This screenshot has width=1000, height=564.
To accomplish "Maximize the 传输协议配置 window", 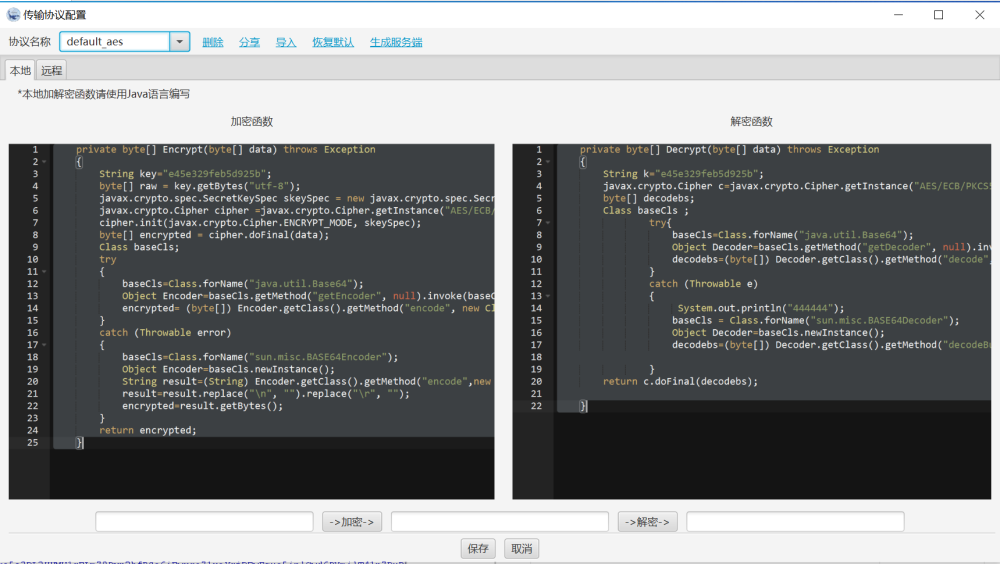I will tap(938, 14).
